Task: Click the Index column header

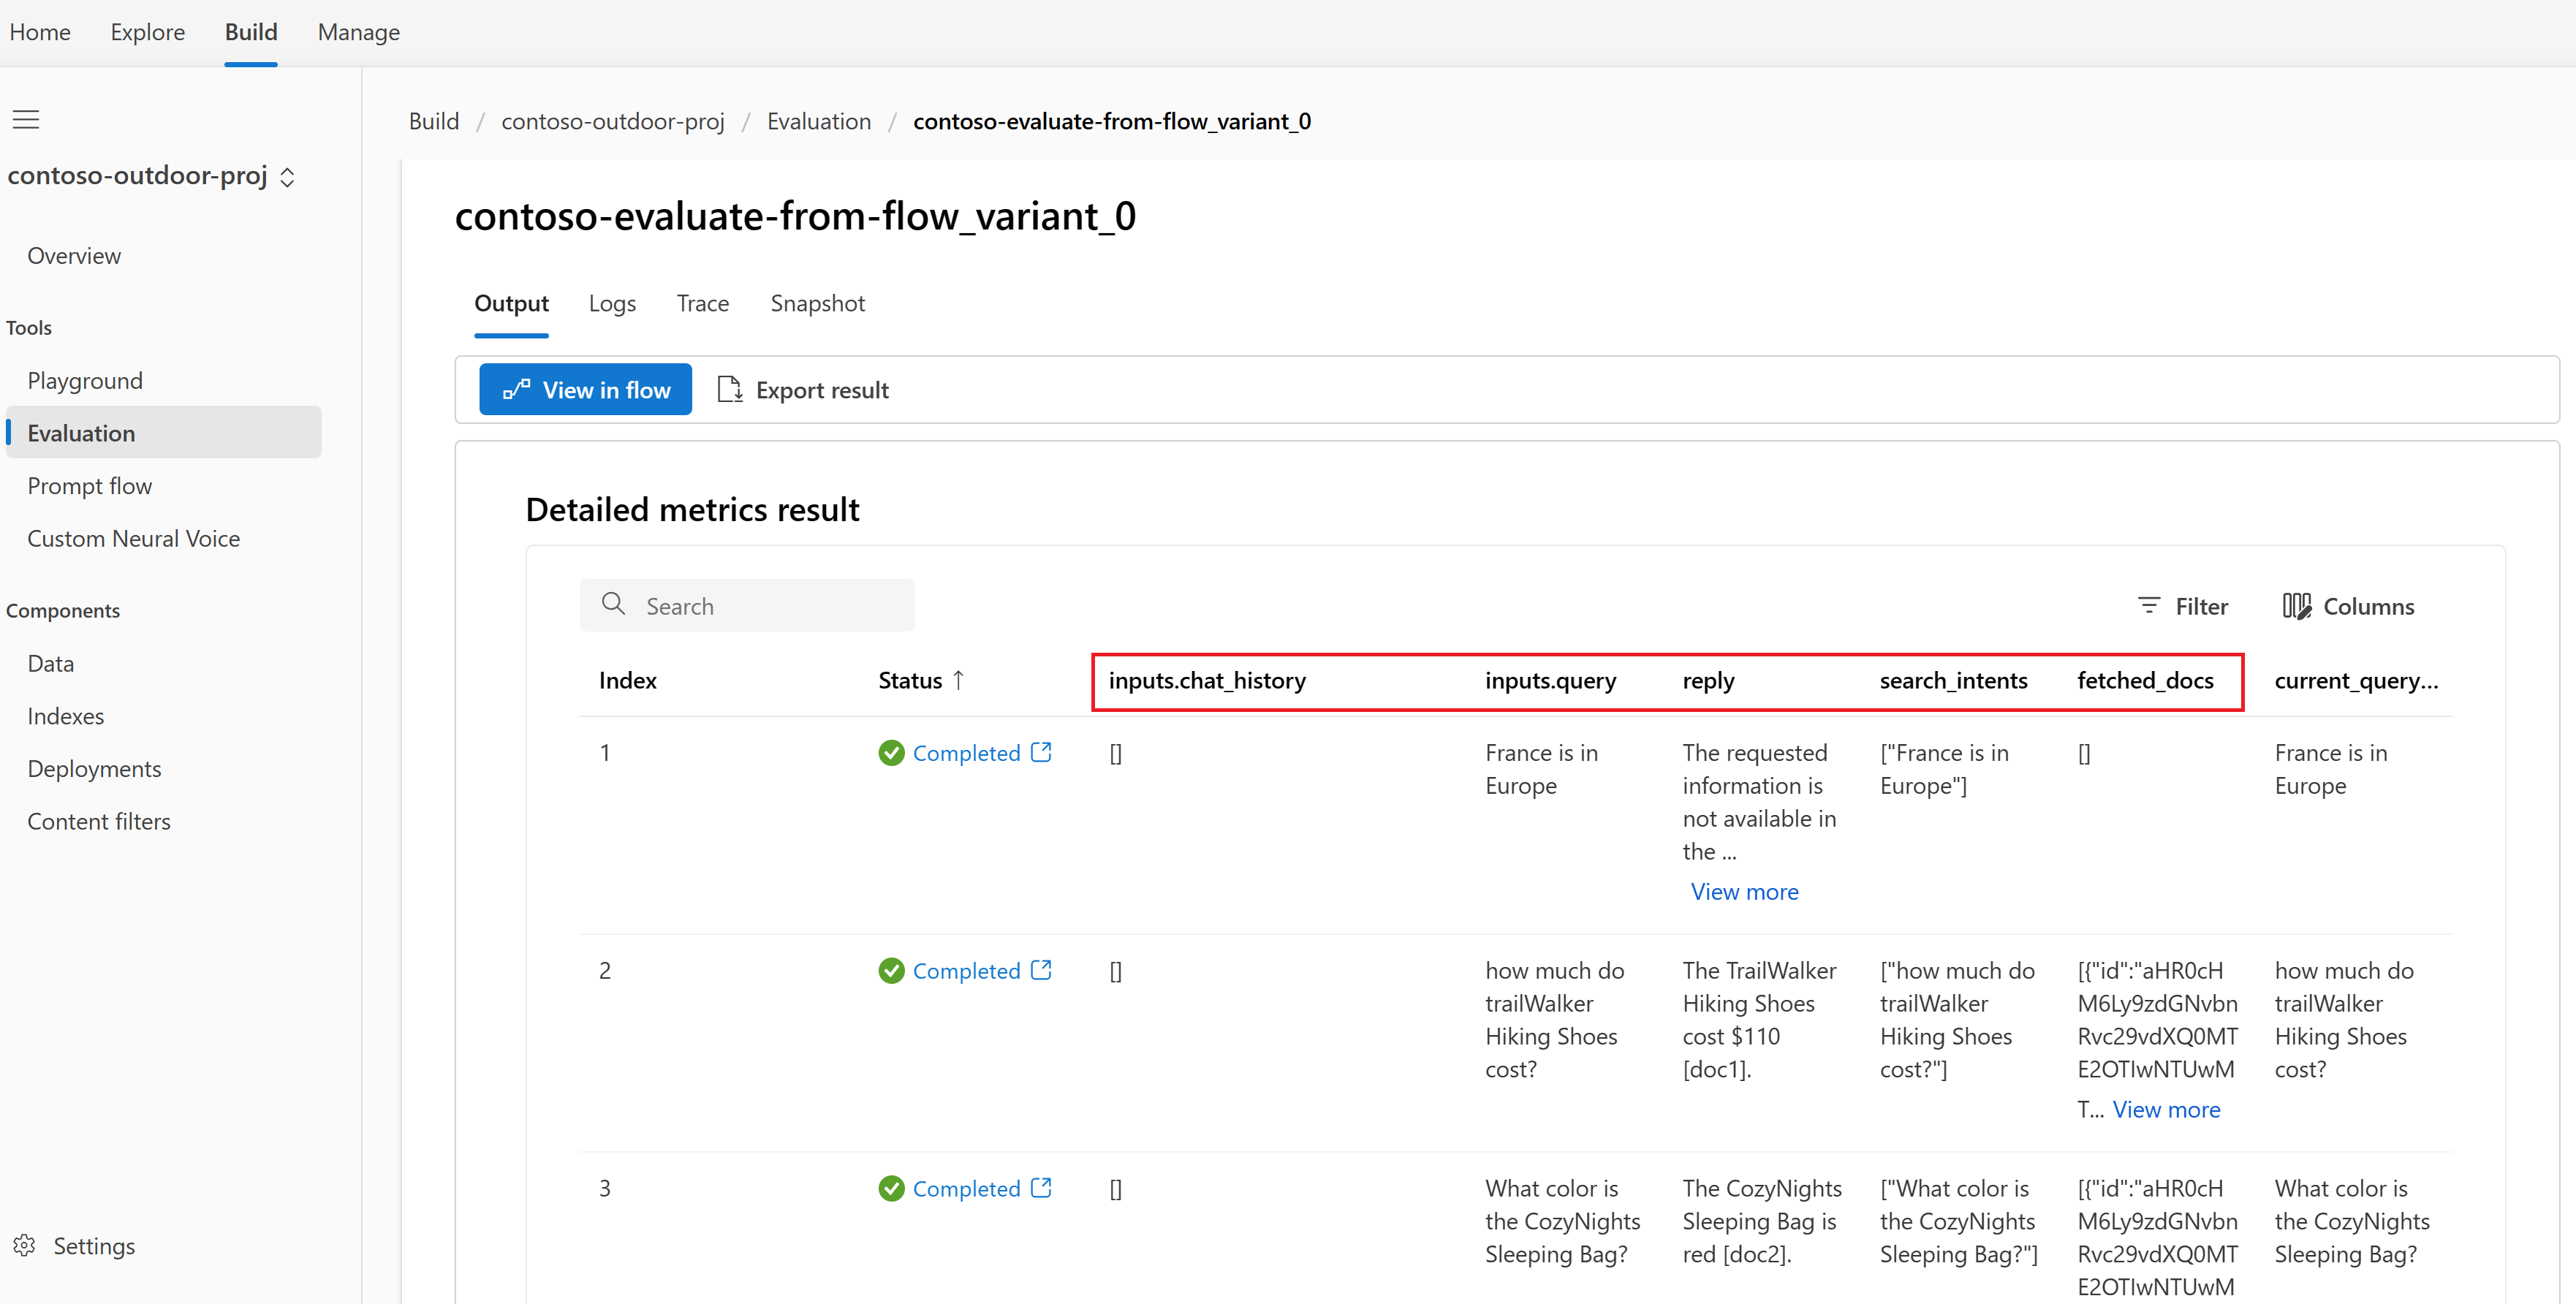Action: point(628,681)
